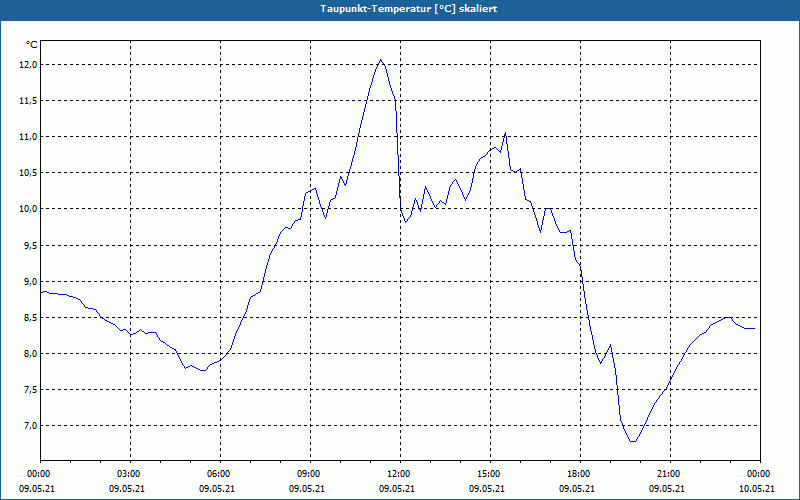Screen dimensions: 800x500
Task: Click the °C unit label
Action: (32, 45)
